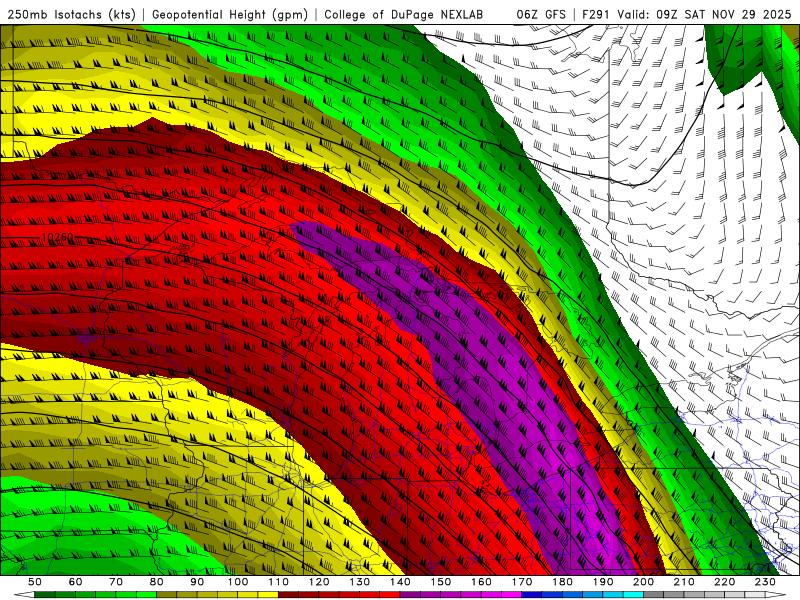Screen dimensions: 800x600
Task: Click the legend value 150
Action: [441, 582]
